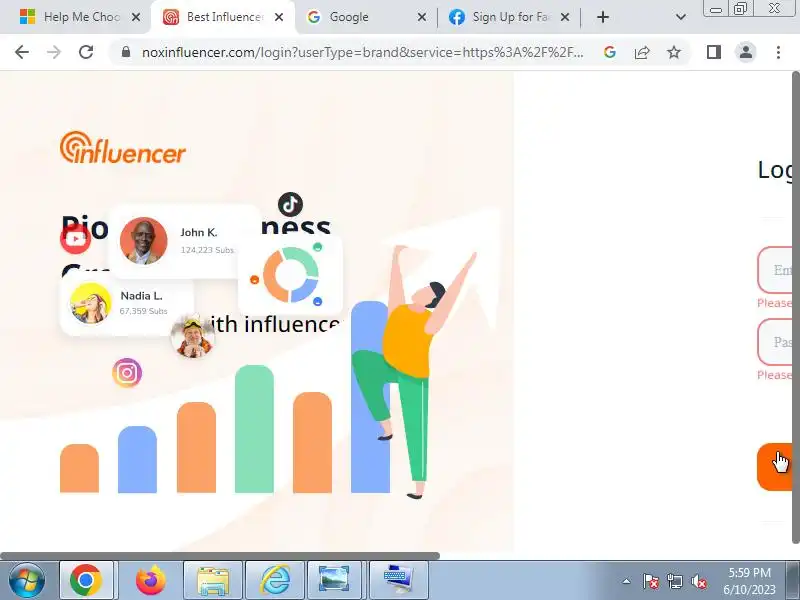This screenshot has width=800, height=600.
Task: Open Chrome's three-dot menu
Action: click(778, 52)
